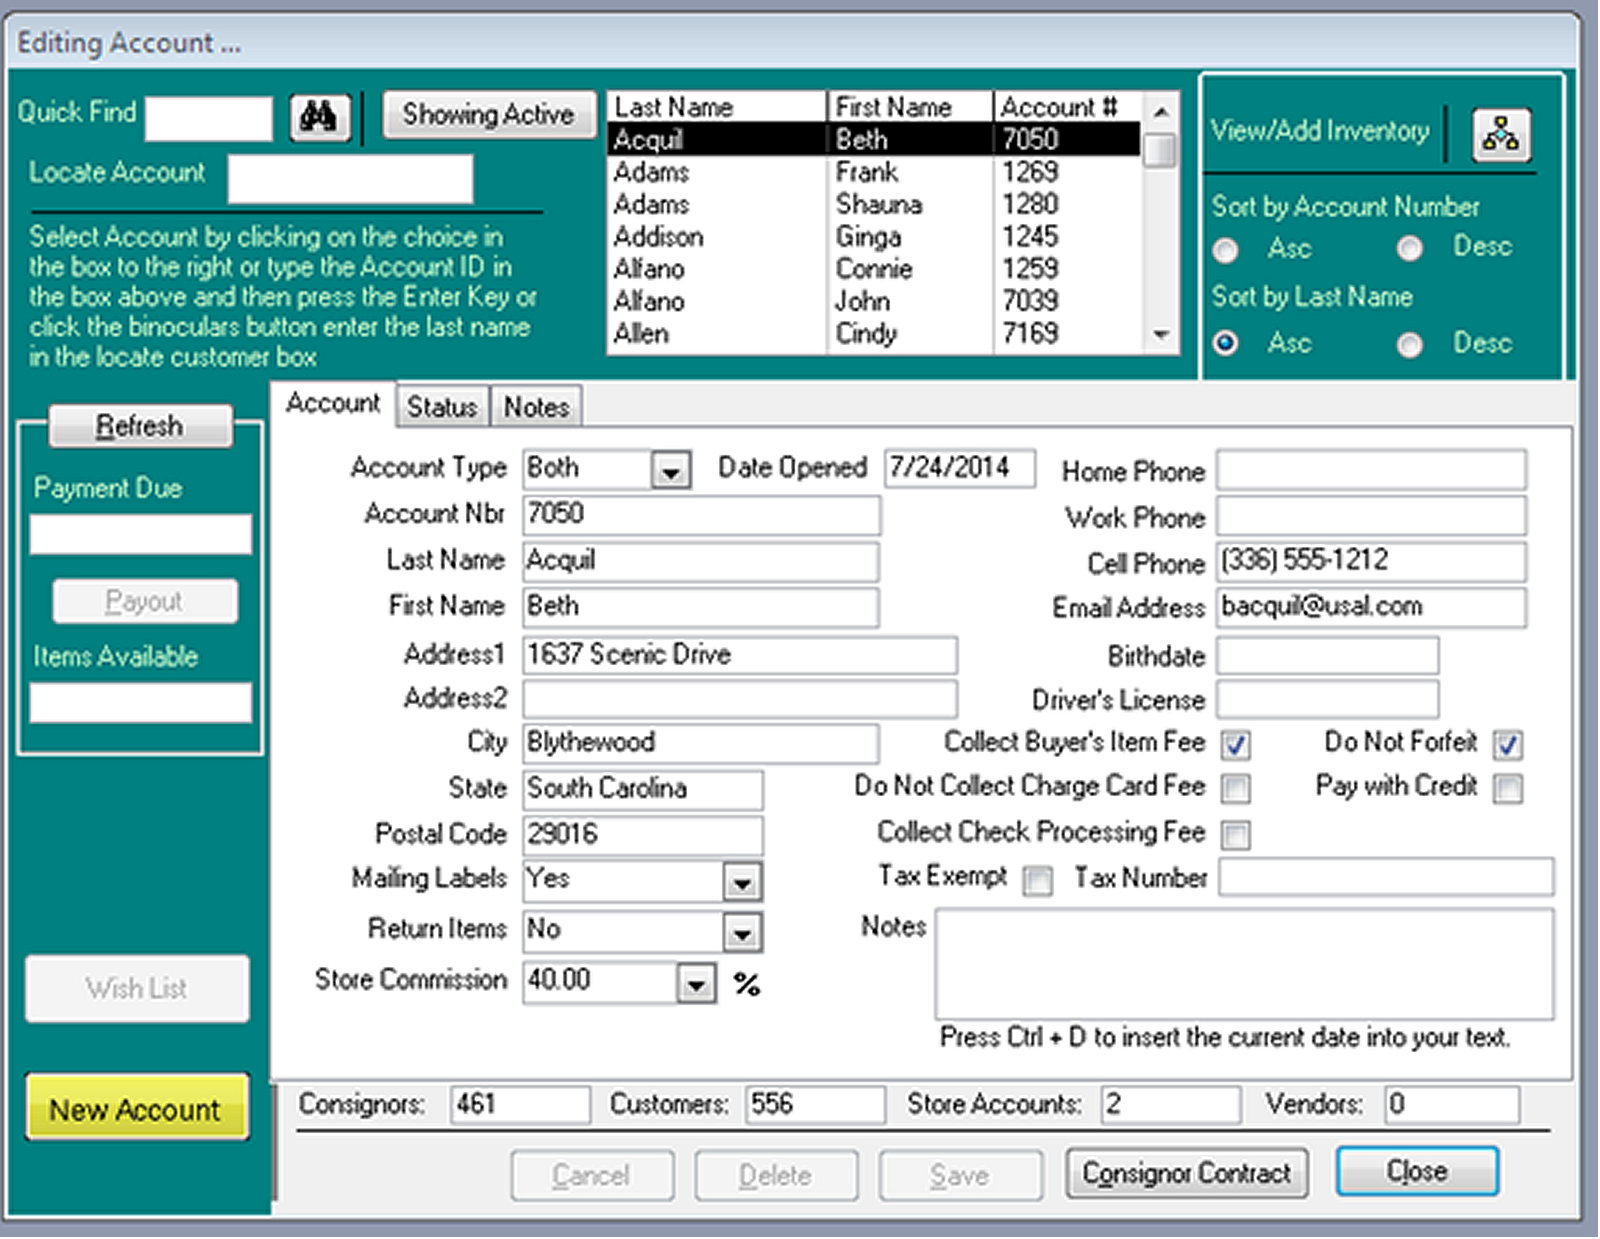The height and width of the screenshot is (1239, 1600).
Task: Expand the Store Commission dropdown
Action: coord(696,984)
